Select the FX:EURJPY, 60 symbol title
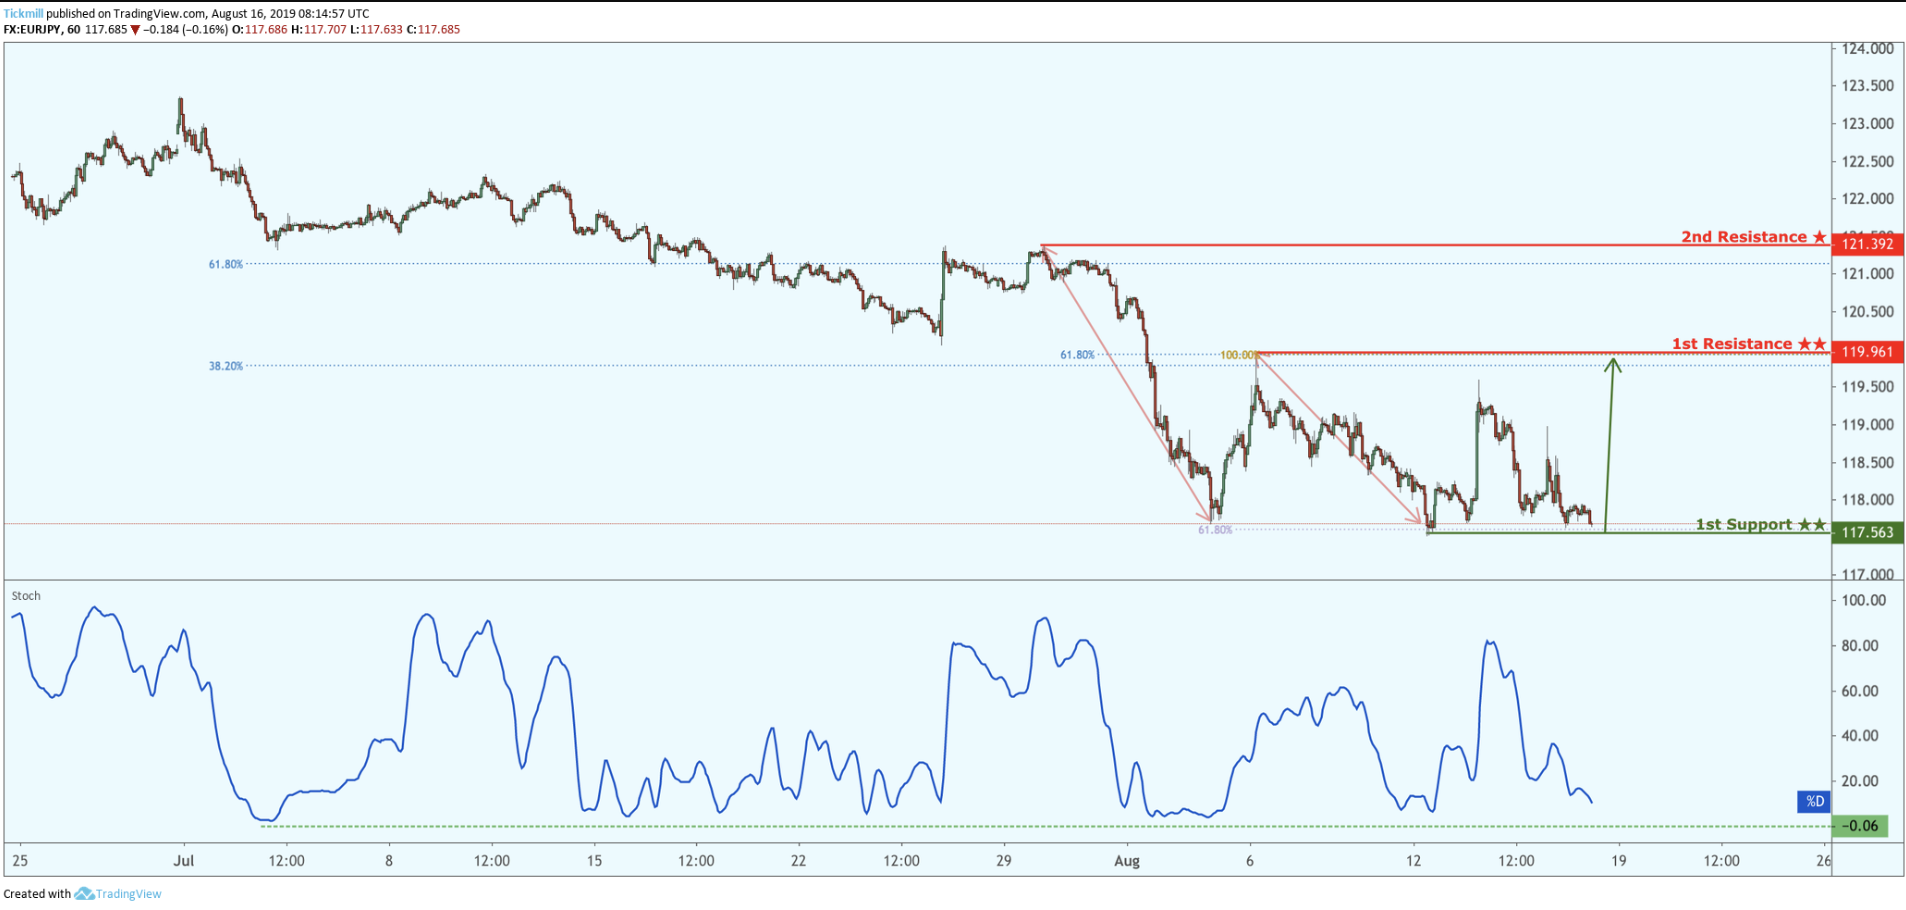 (x=42, y=30)
